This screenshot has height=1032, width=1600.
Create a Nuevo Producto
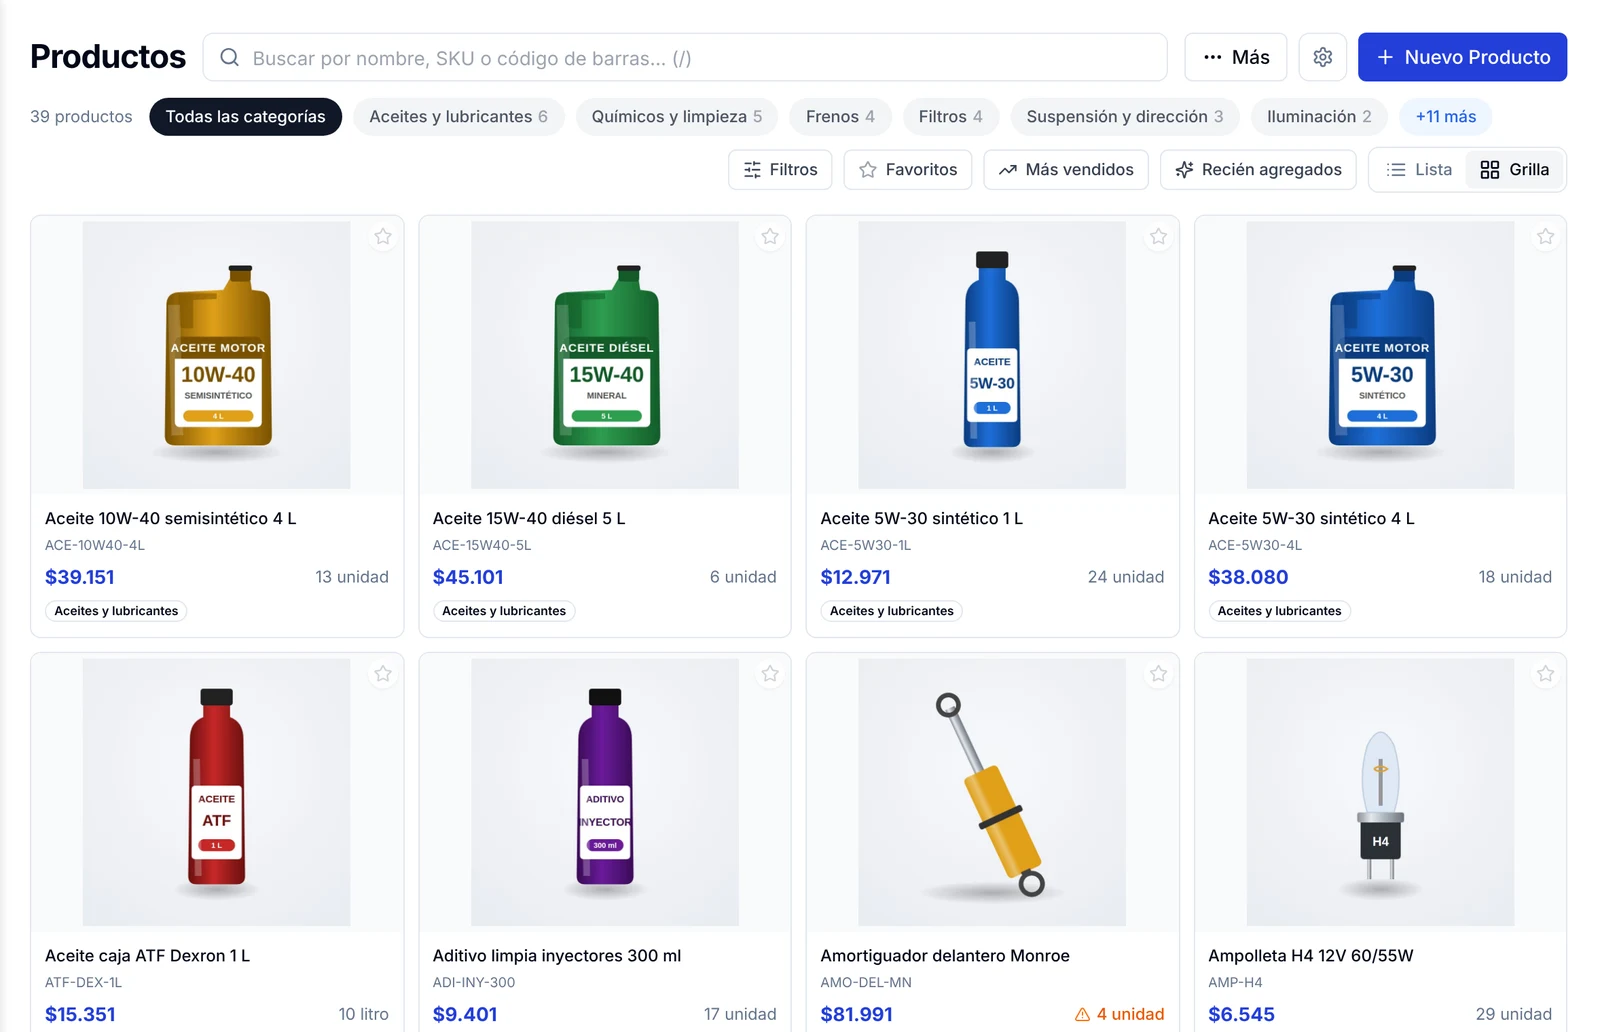pos(1462,57)
